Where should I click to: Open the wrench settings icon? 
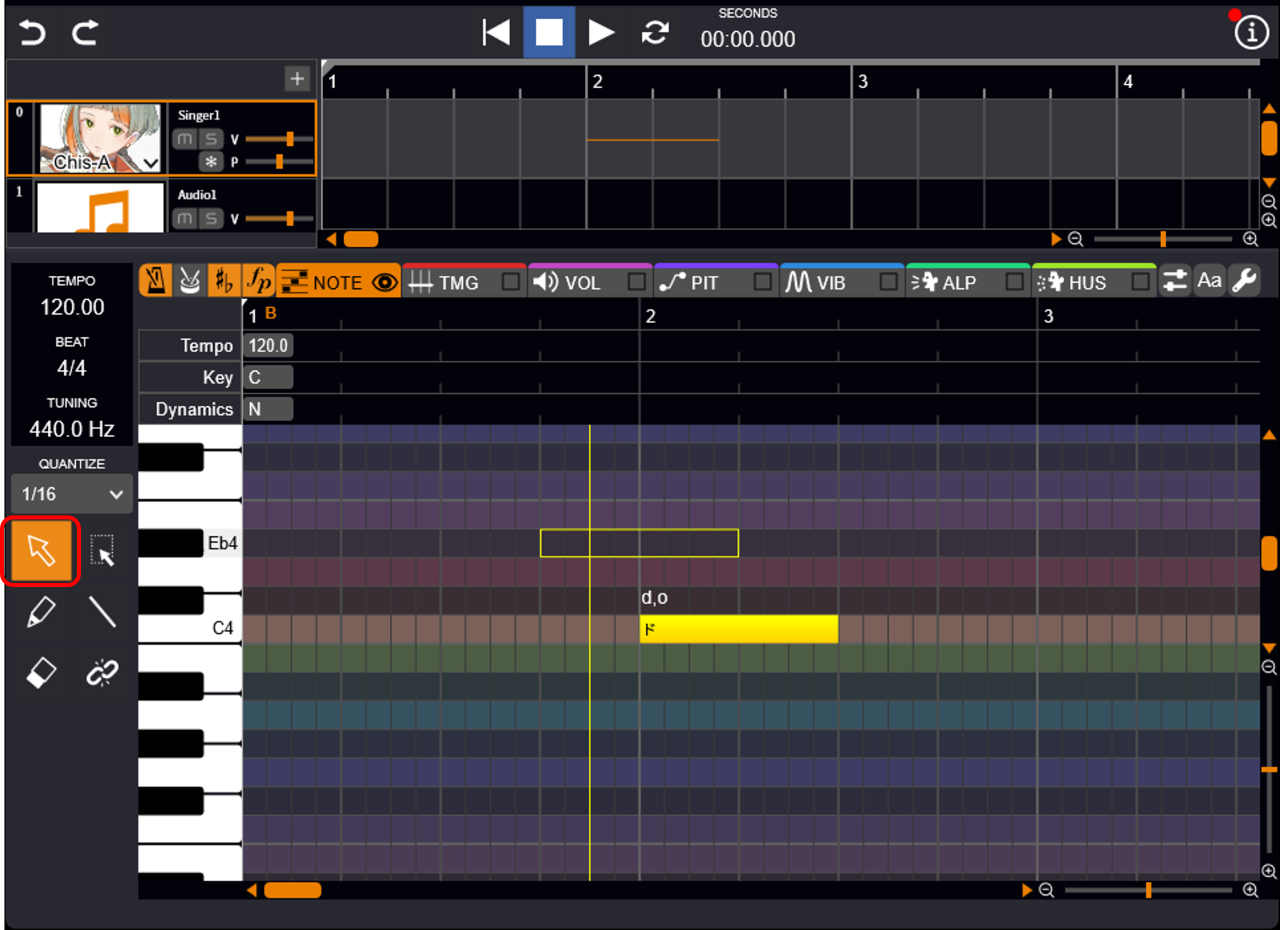point(1244,282)
